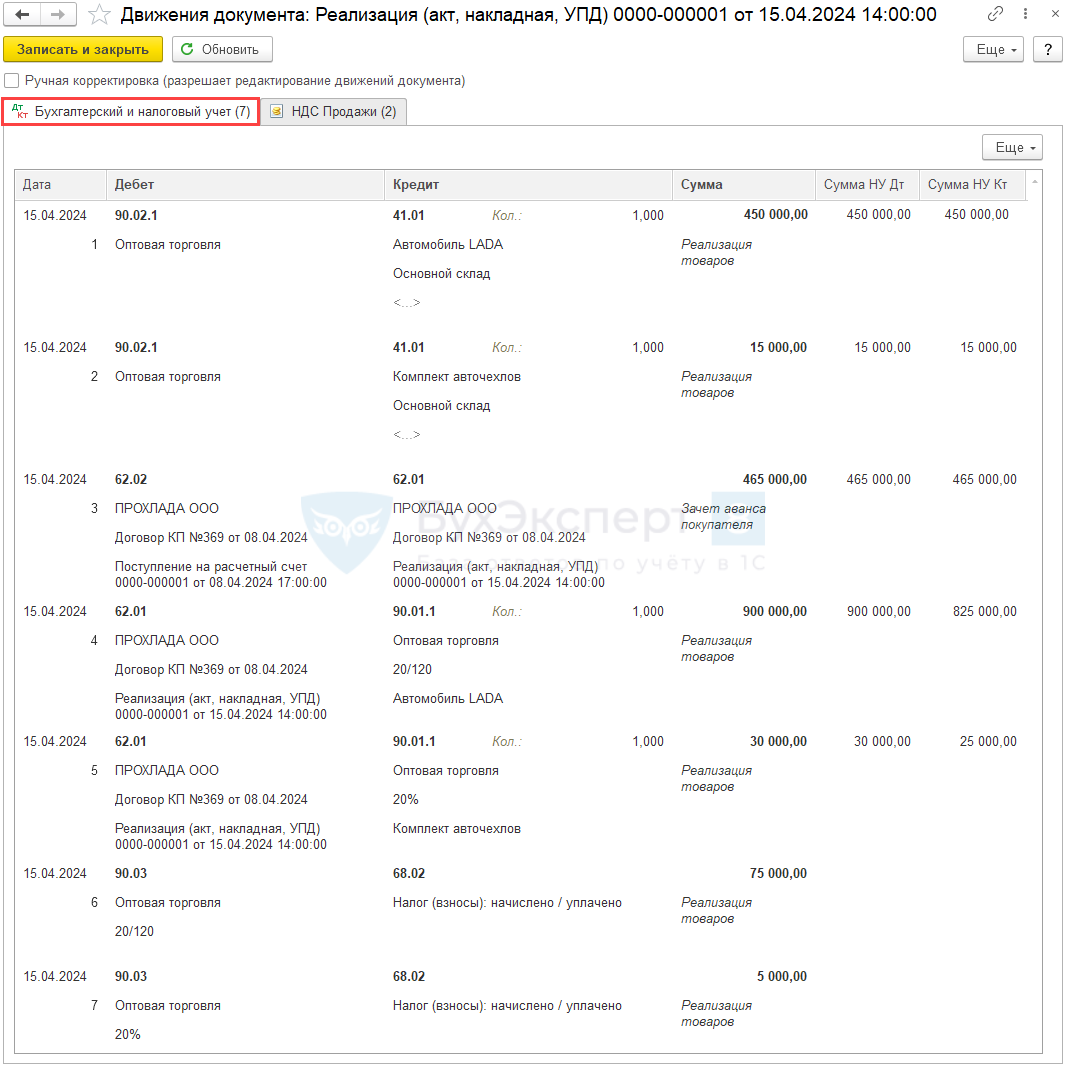Click the Сумма НУ Дт column header

868,184
